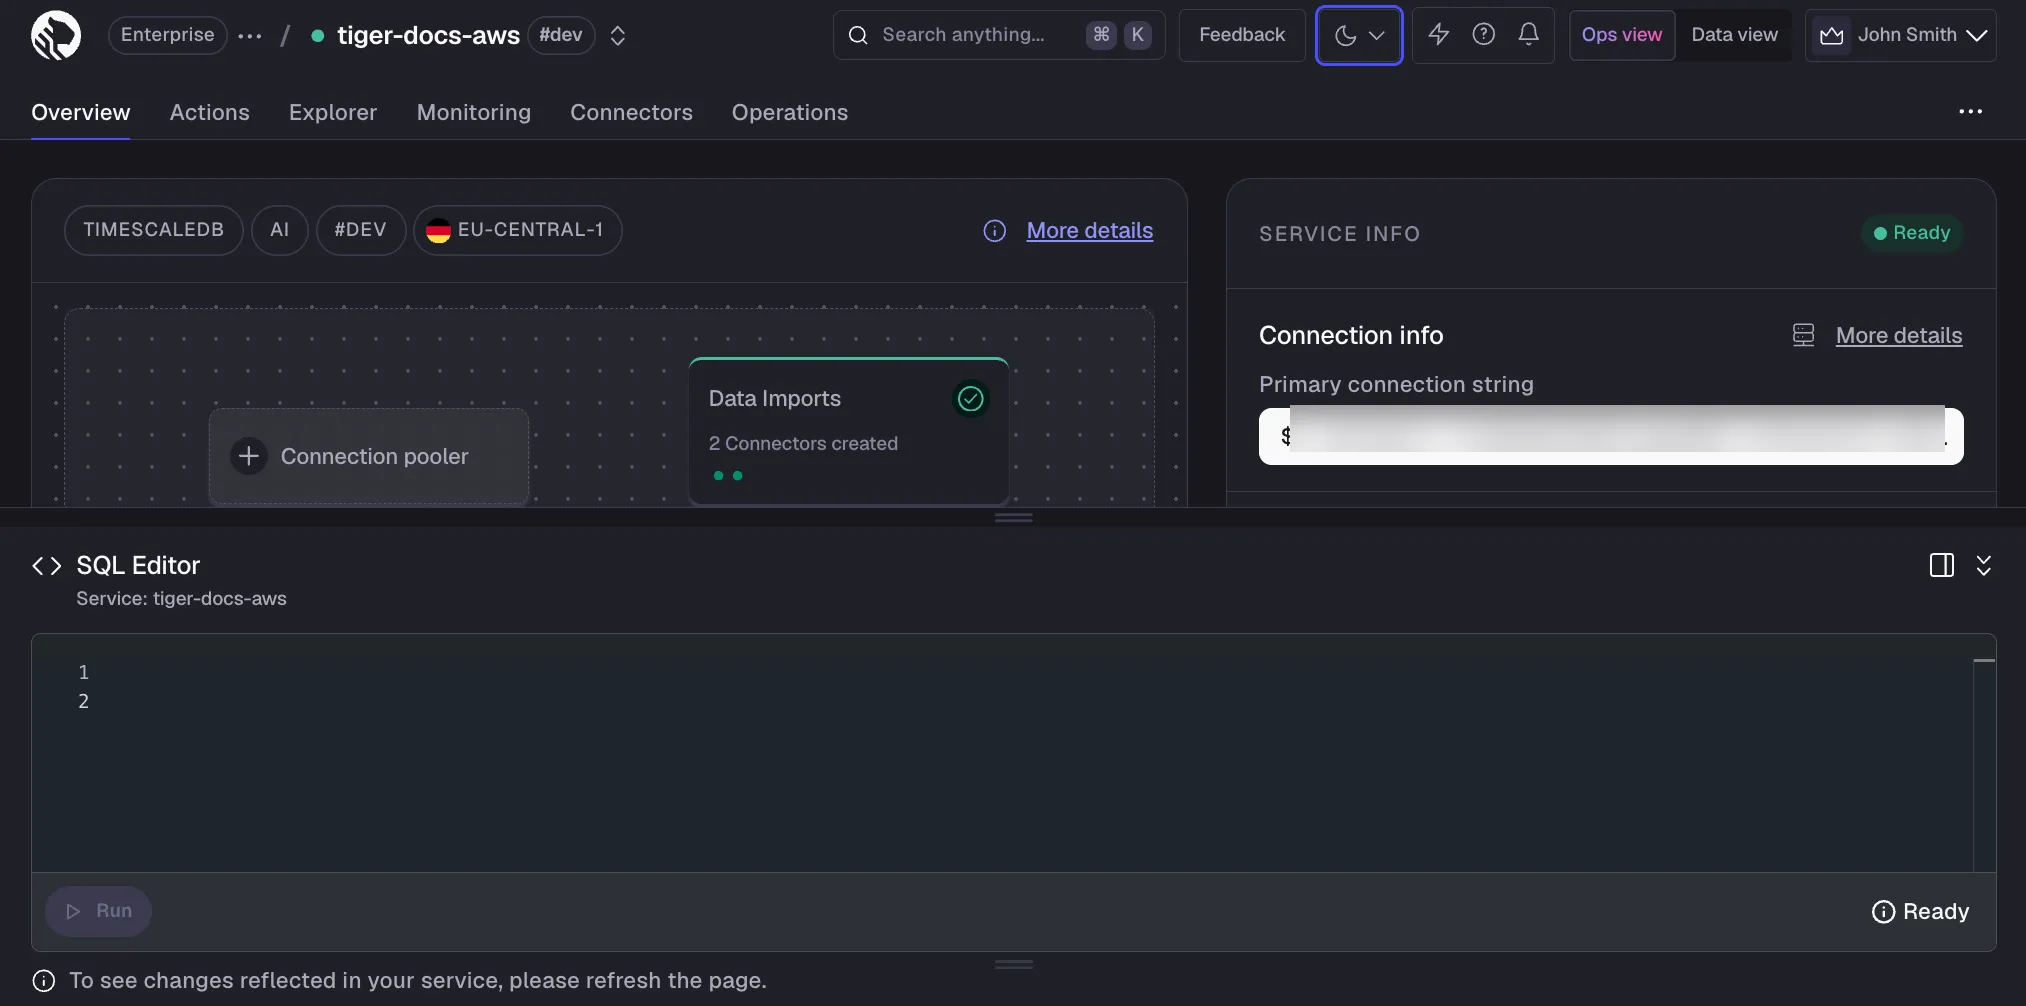Click the EU-CENTRAL-1 region tag
Image resolution: width=2026 pixels, height=1006 pixels.
(517, 230)
